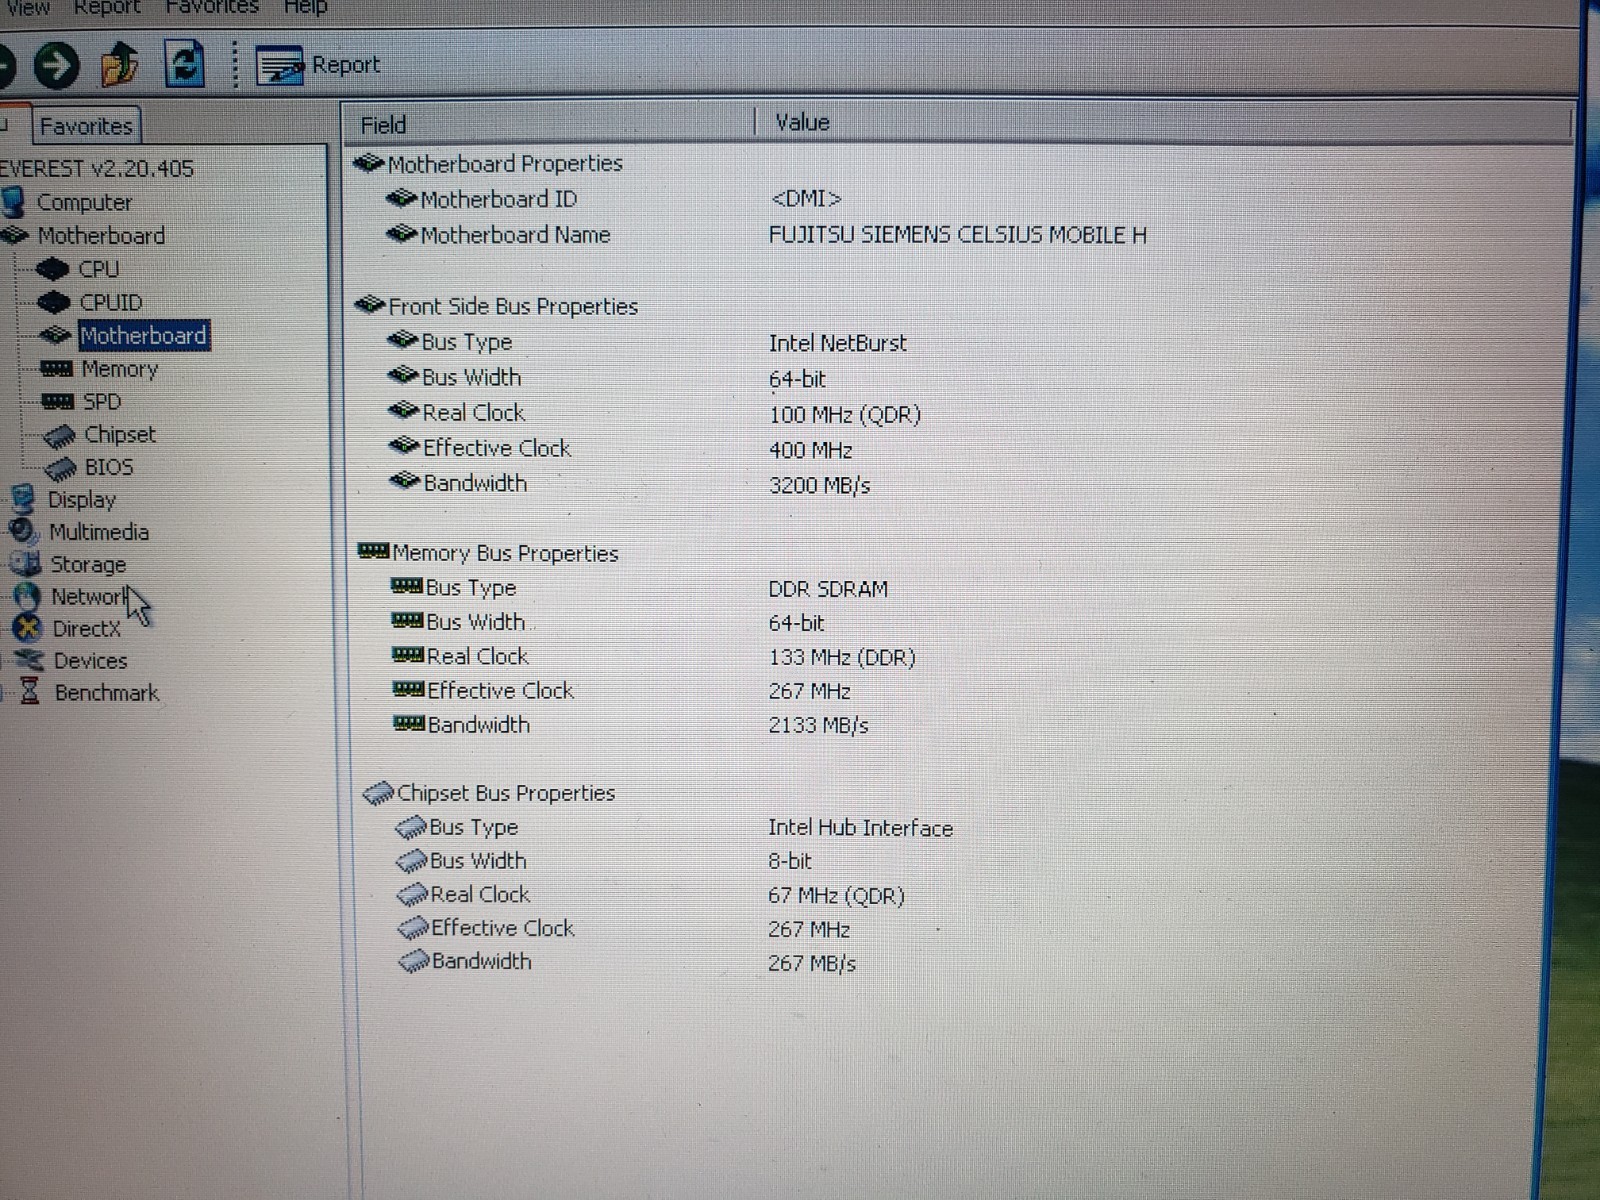This screenshot has height=1200, width=1600.
Task: Select the Chipset Bus Properties group row
Action: (490, 794)
